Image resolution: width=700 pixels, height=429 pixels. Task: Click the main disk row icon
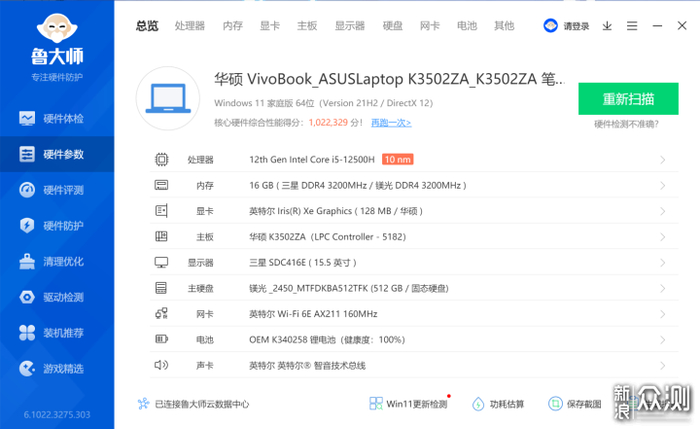coord(161,288)
